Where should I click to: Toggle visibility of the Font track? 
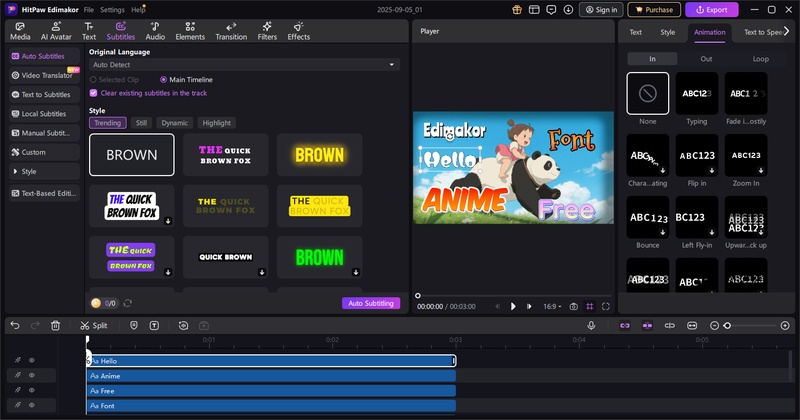(x=32, y=405)
